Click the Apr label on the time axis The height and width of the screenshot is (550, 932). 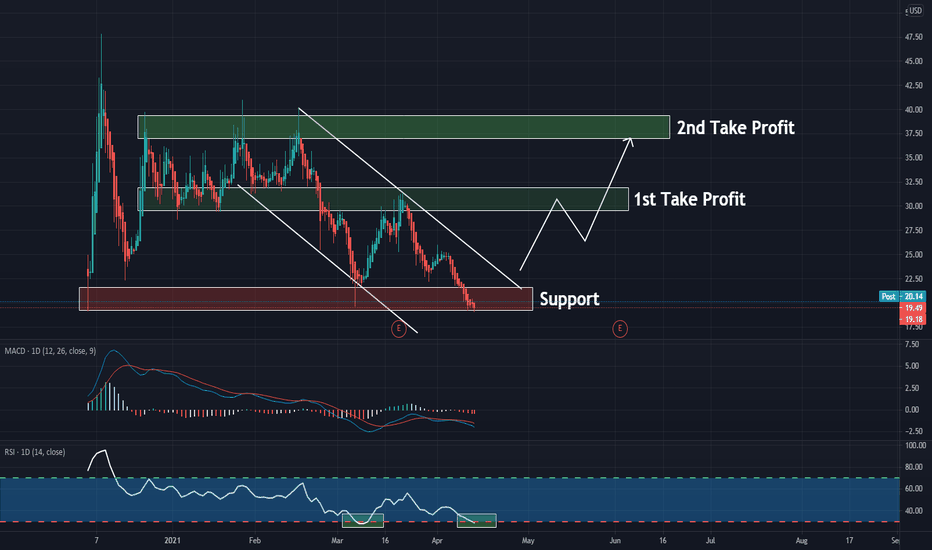(437, 540)
